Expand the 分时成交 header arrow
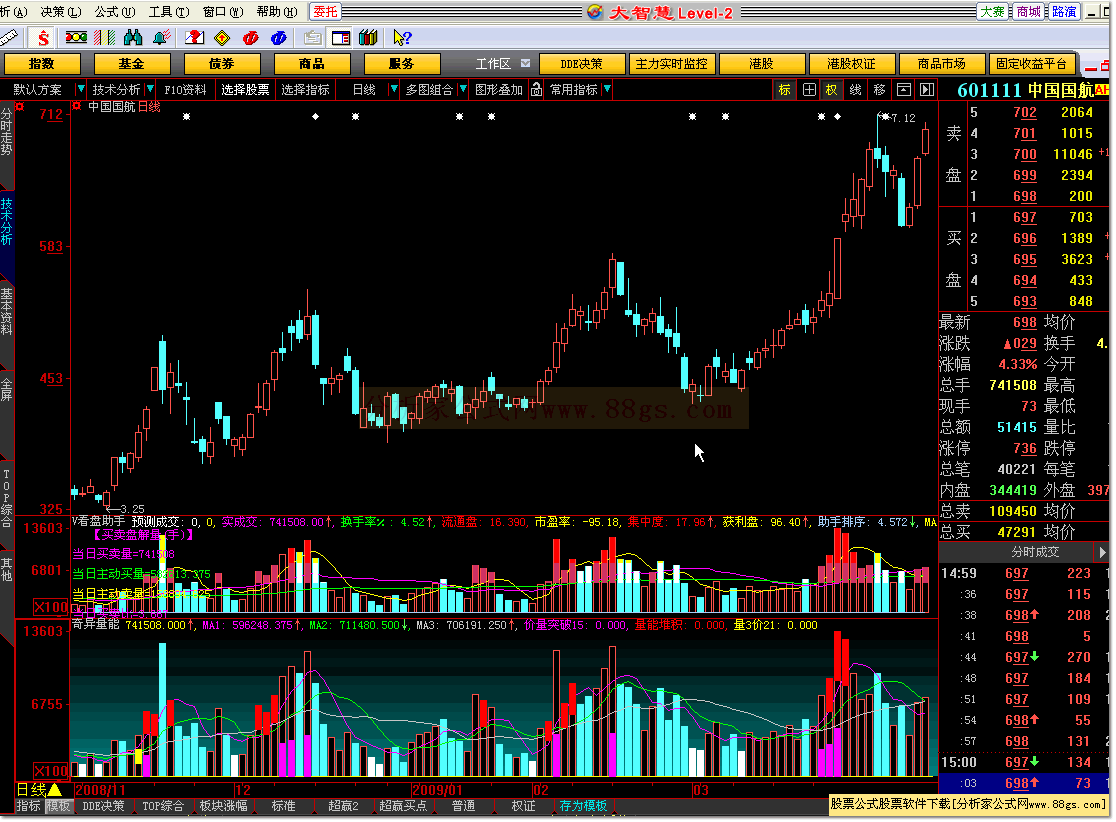This screenshot has width=1116, height=822. [1102, 552]
